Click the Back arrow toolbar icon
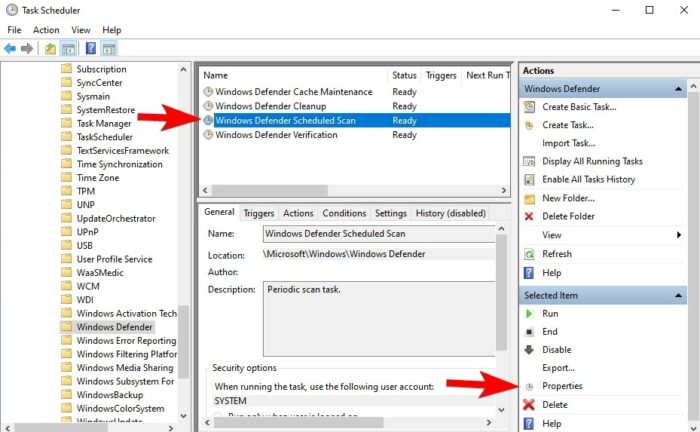 [10, 48]
